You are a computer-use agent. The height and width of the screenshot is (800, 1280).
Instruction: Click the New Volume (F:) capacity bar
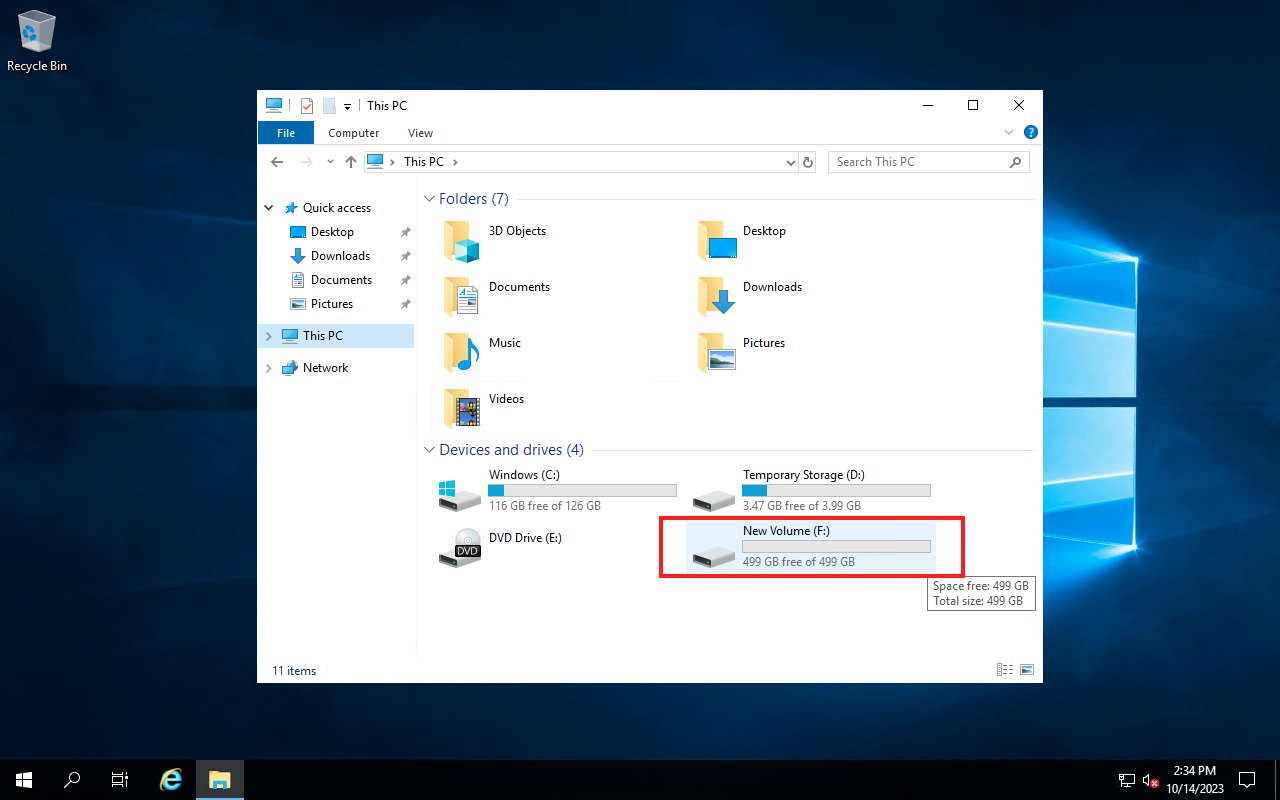pyautogui.click(x=836, y=547)
